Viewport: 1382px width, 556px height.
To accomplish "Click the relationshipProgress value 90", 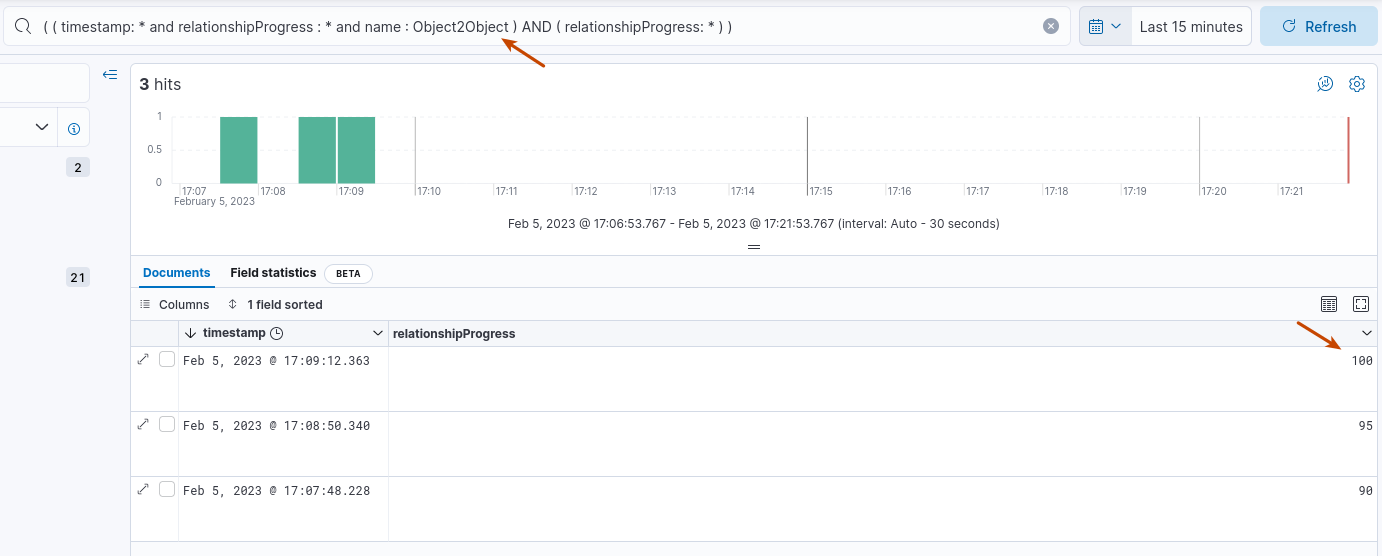I will tap(1365, 491).
